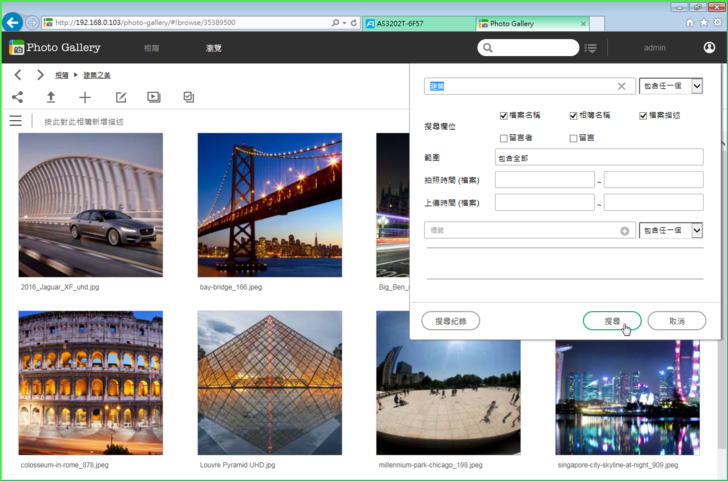Viewport: 728px width, 481px height.
Task: Uncheck the 相簿名稱 checkbox
Action: click(x=574, y=116)
